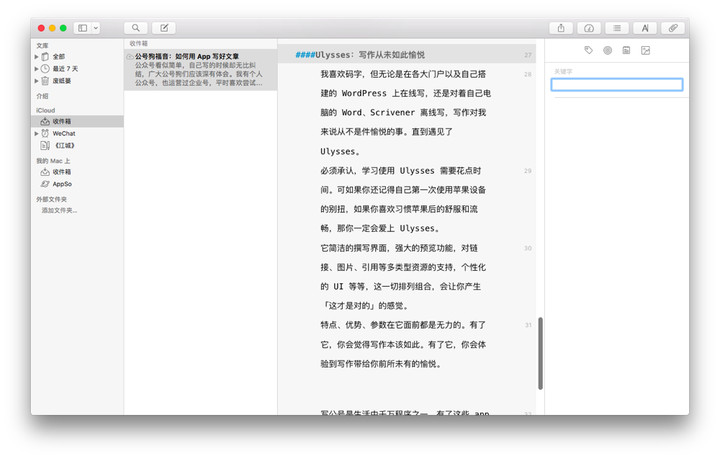Switch to the notes attachment tab
The height and width of the screenshot is (459, 720).
click(x=626, y=50)
